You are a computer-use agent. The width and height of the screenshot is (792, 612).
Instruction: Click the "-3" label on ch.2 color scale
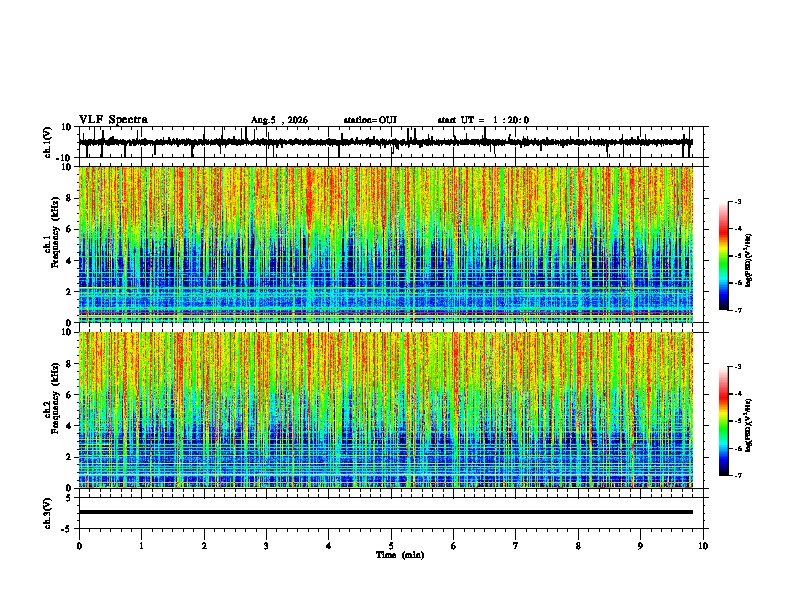pos(737,367)
